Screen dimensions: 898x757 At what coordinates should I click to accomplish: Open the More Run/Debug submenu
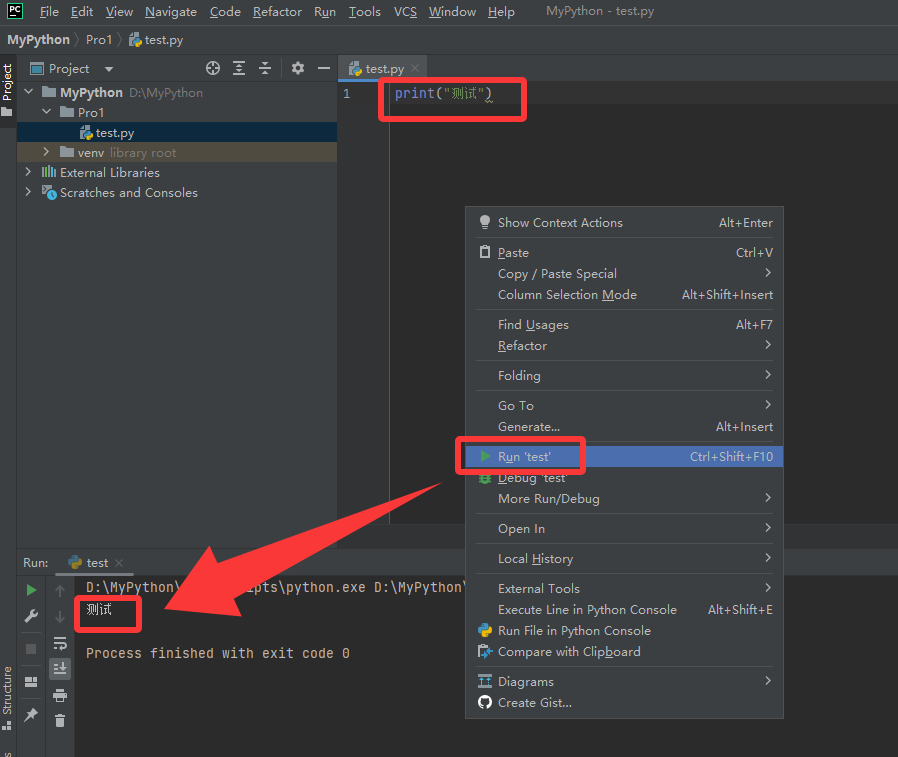point(624,499)
